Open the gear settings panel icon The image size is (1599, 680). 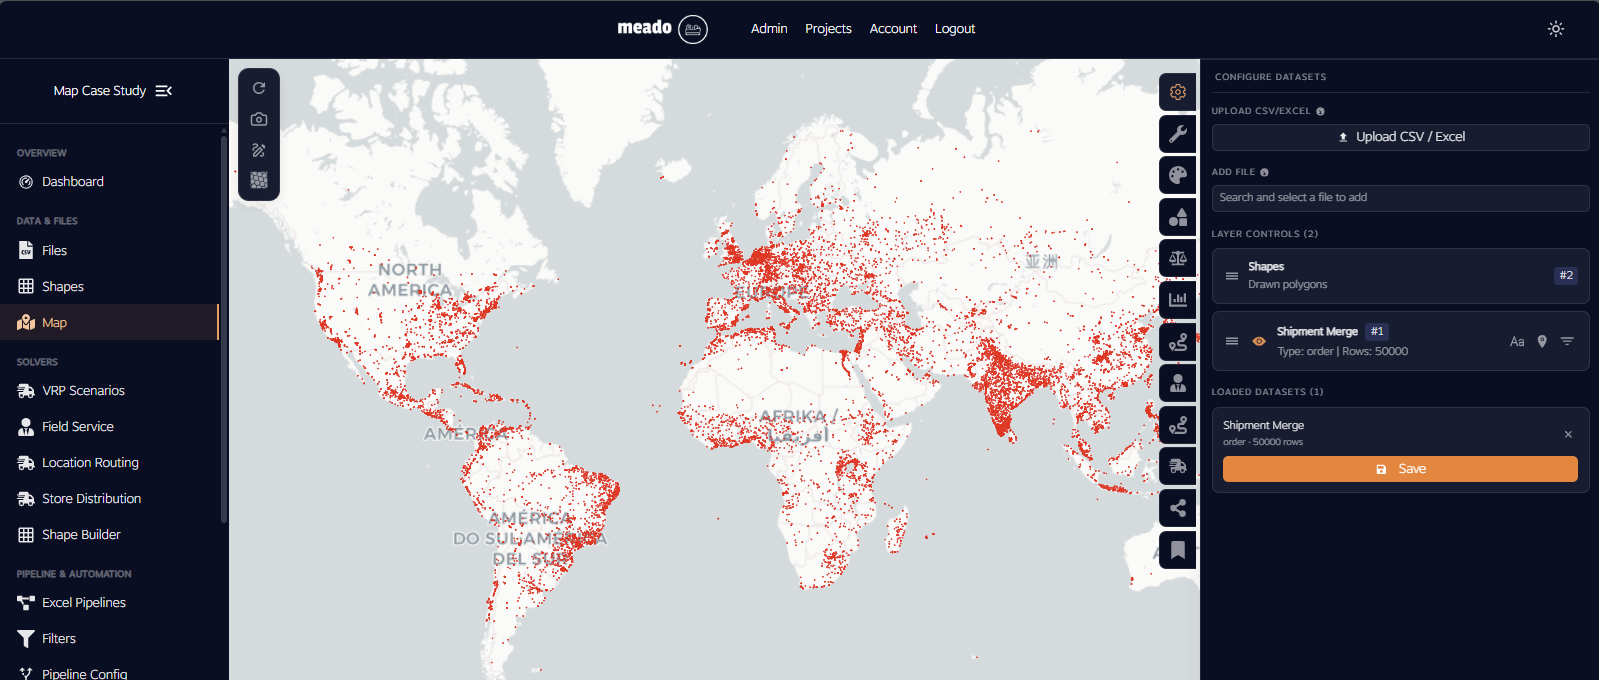[1178, 92]
